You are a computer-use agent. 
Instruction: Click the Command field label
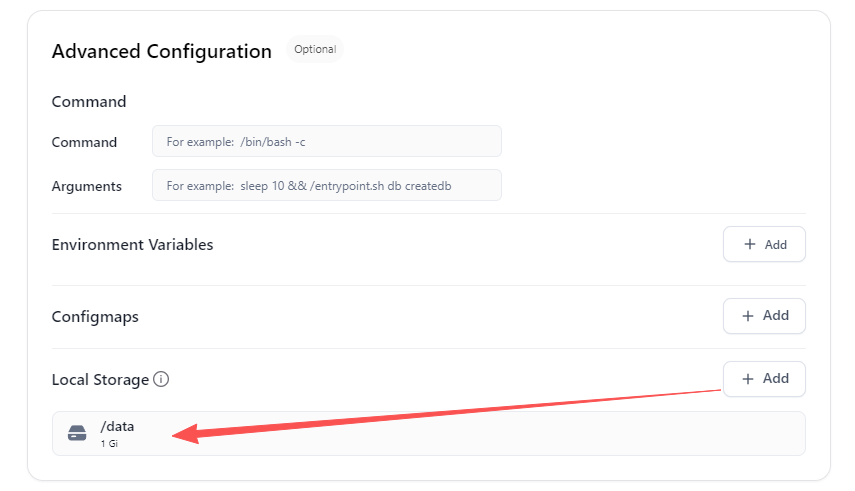point(84,142)
